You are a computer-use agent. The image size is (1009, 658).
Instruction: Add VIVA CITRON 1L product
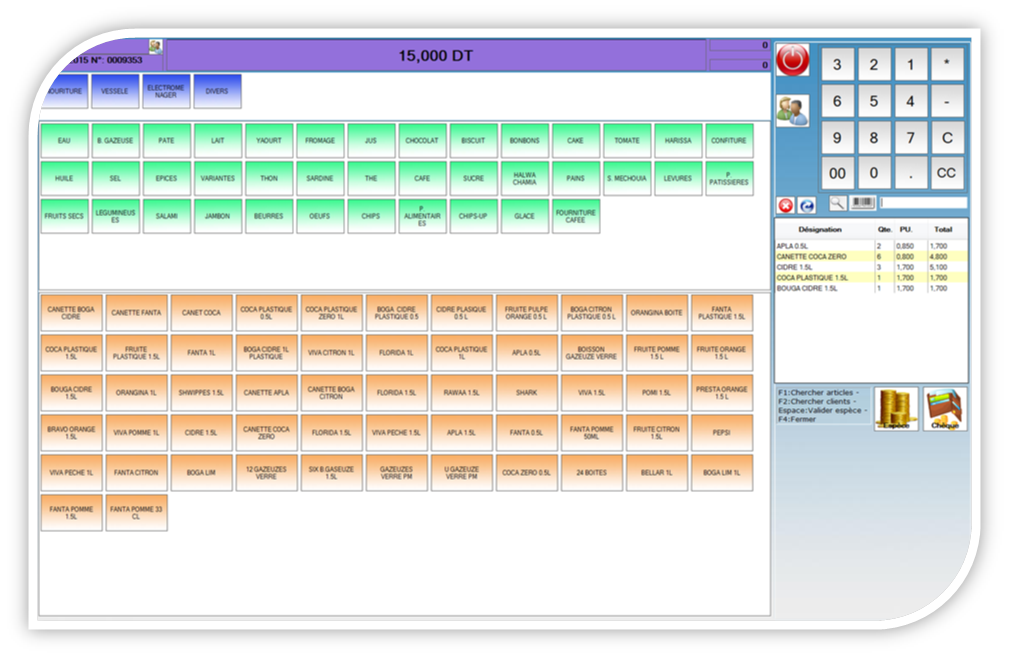point(331,353)
